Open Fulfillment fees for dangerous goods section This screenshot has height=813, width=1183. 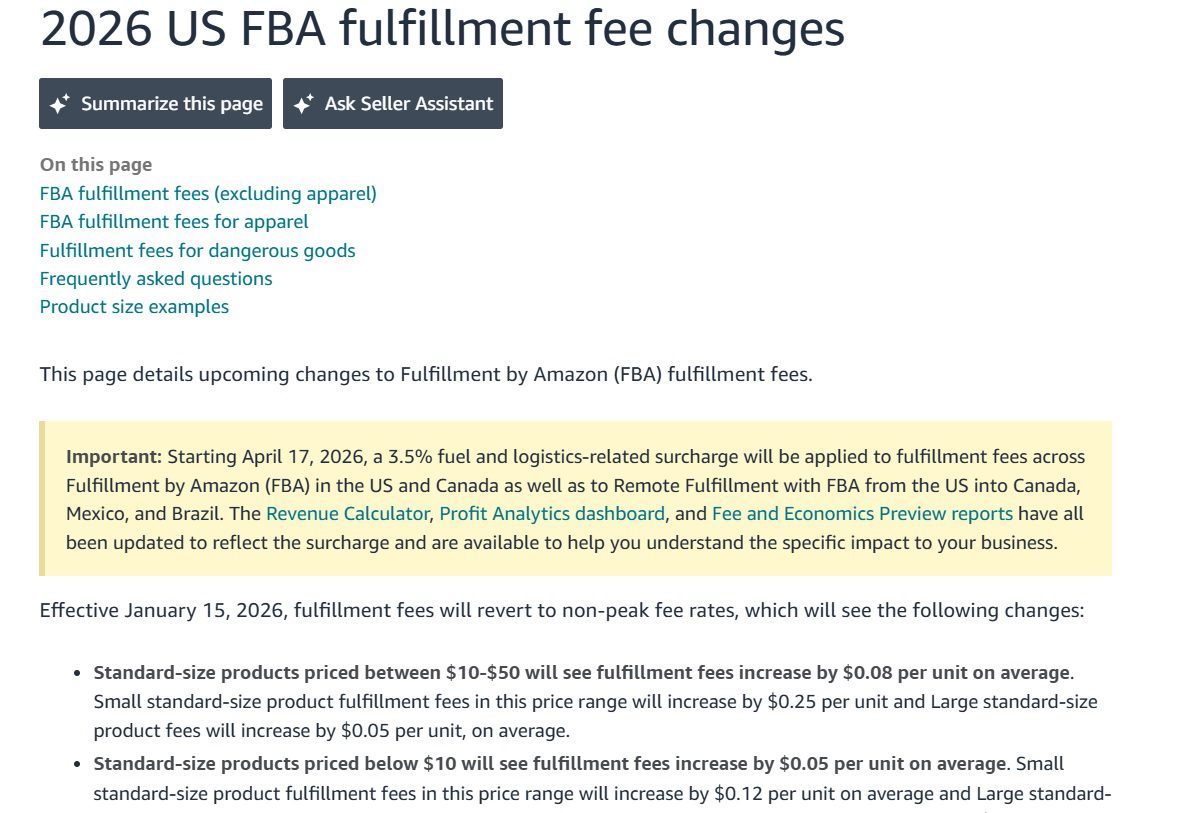point(197,250)
